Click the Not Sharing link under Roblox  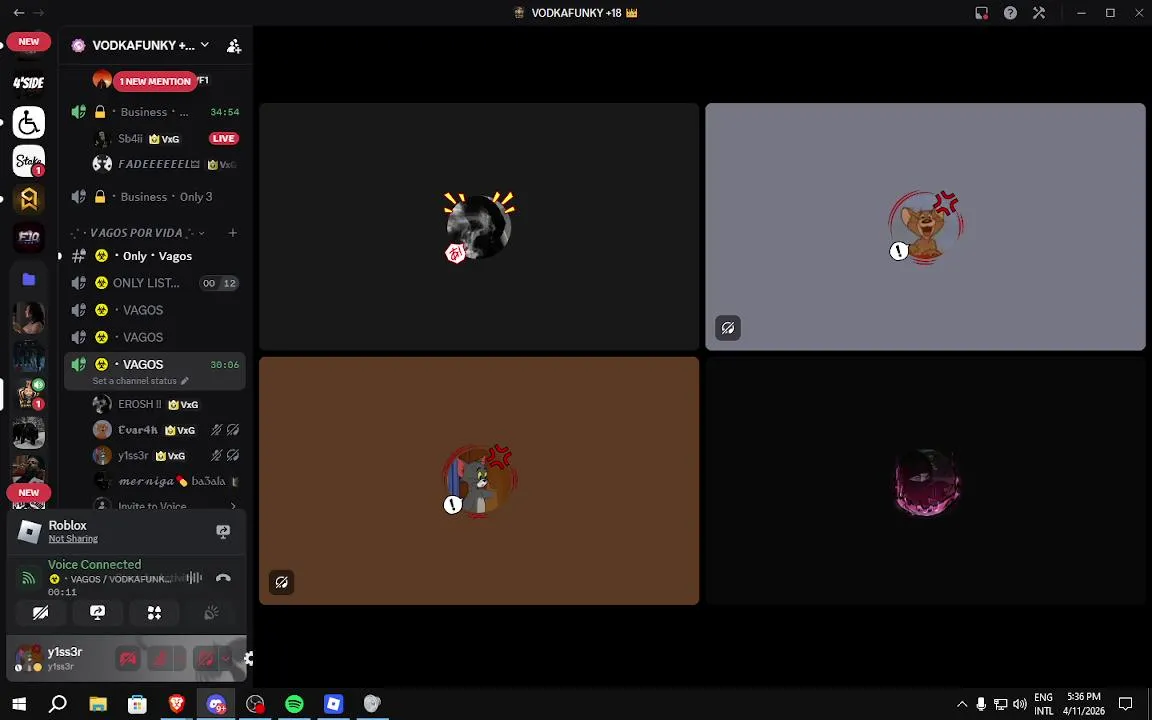tap(73, 539)
